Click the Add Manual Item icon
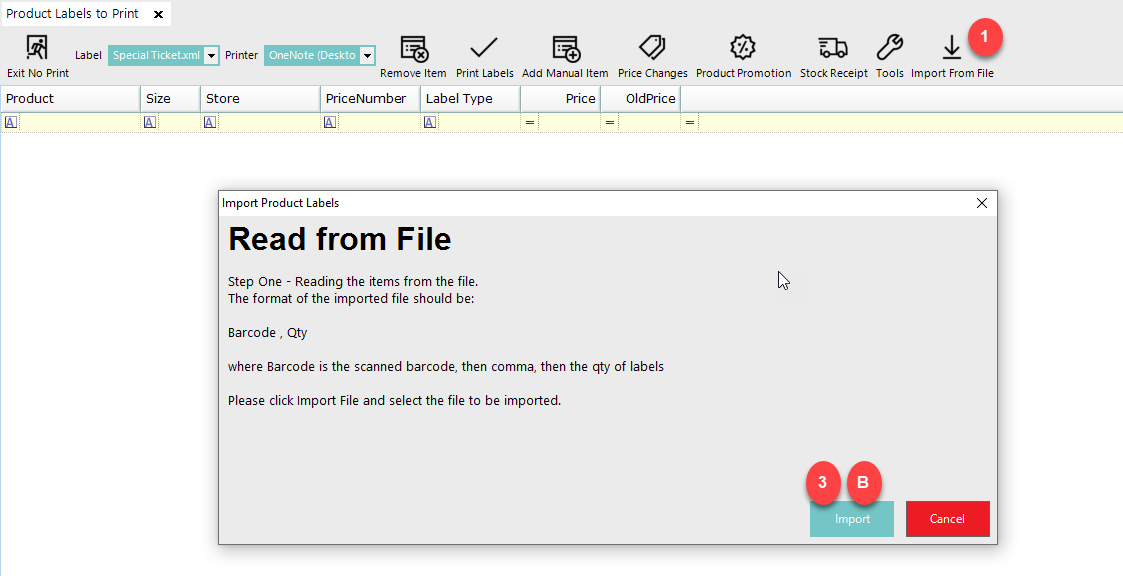The width and height of the screenshot is (1123, 576). (565, 48)
